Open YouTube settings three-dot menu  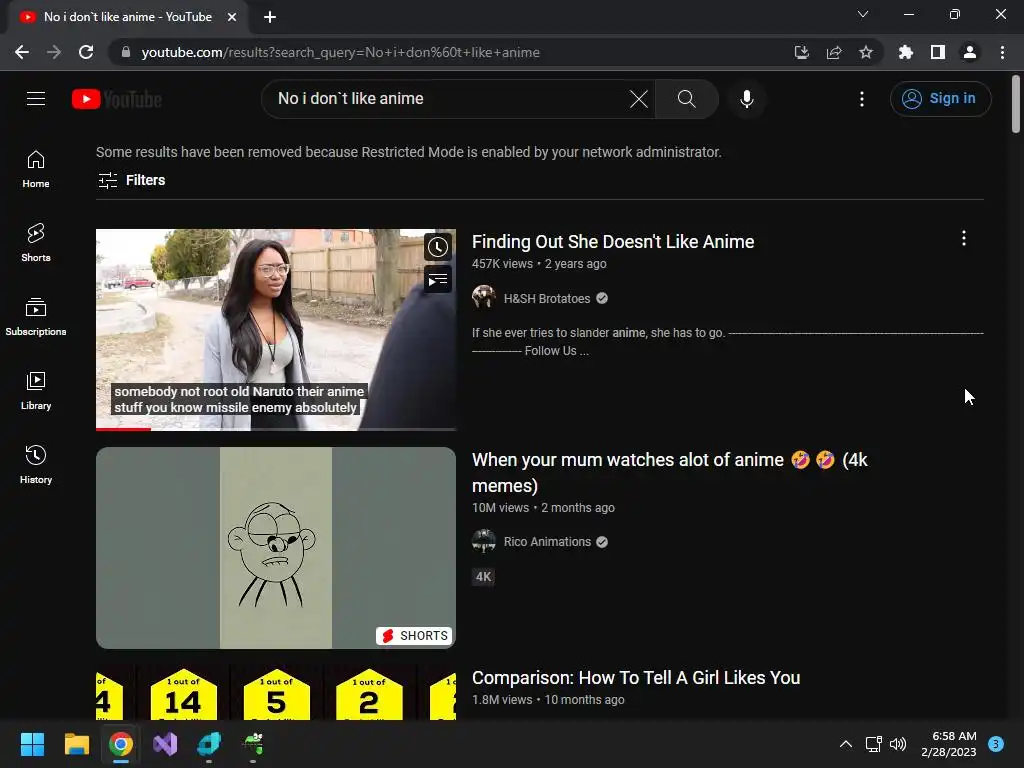click(862, 99)
